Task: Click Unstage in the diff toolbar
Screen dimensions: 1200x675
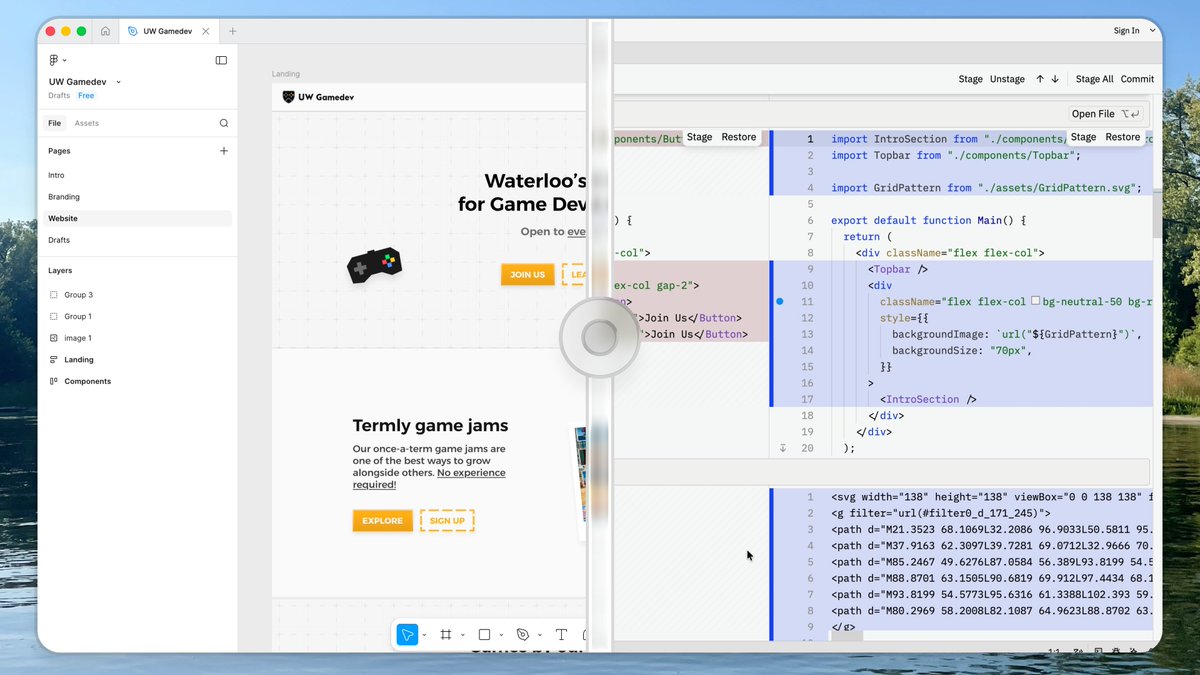Action: tap(1007, 79)
